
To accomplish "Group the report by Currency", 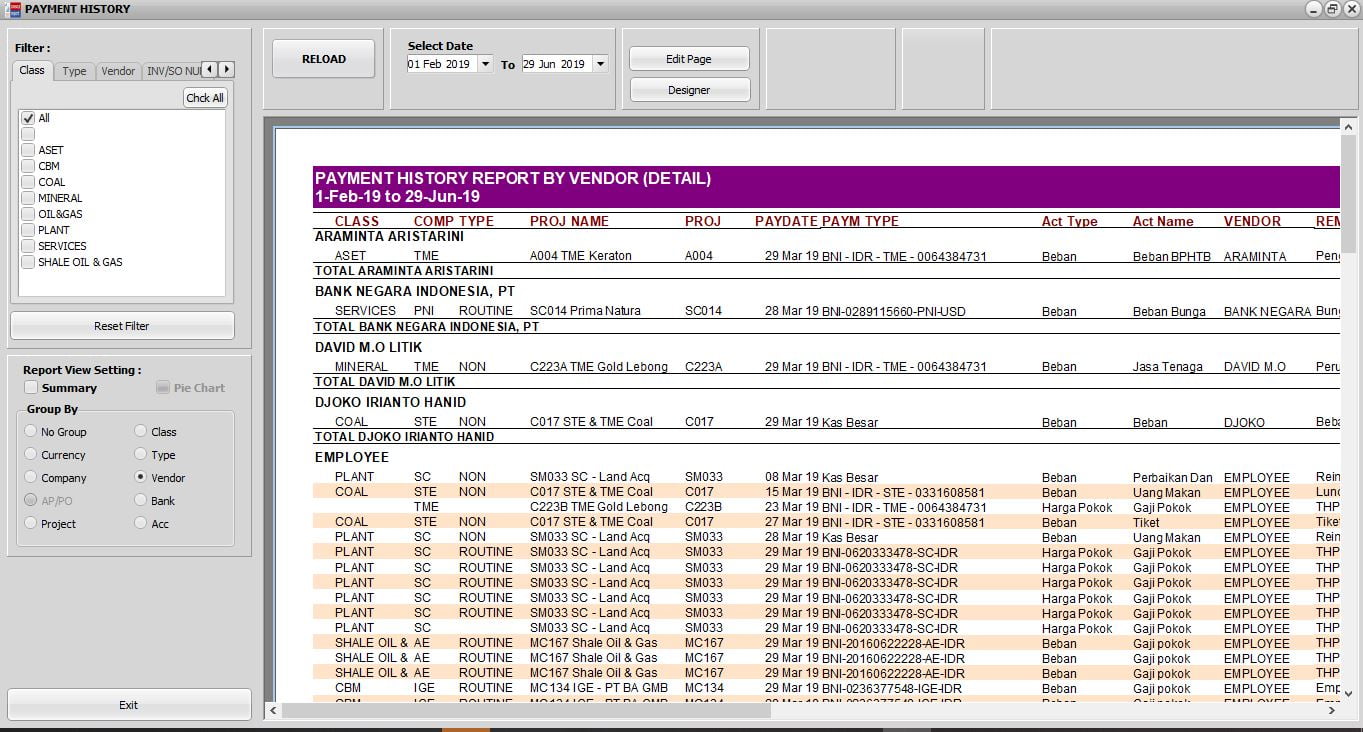I will click(x=31, y=455).
